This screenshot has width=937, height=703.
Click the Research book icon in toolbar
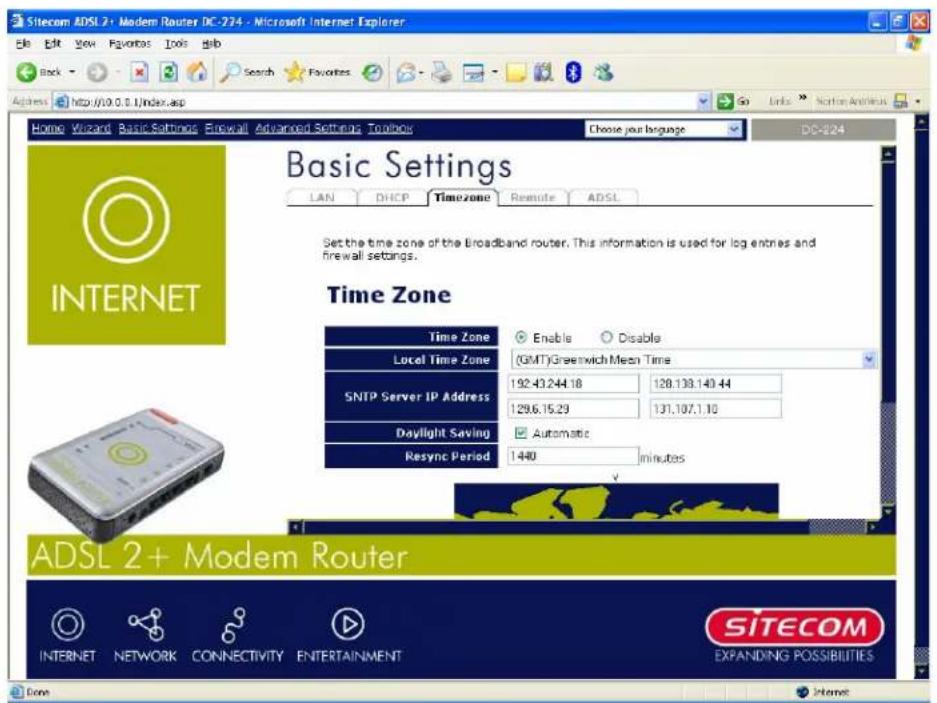click(543, 72)
